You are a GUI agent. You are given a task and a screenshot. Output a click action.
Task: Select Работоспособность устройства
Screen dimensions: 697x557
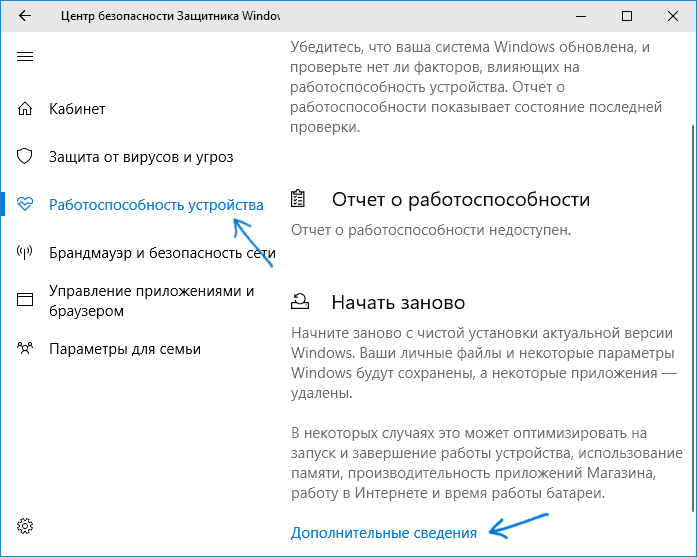[x=156, y=205]
